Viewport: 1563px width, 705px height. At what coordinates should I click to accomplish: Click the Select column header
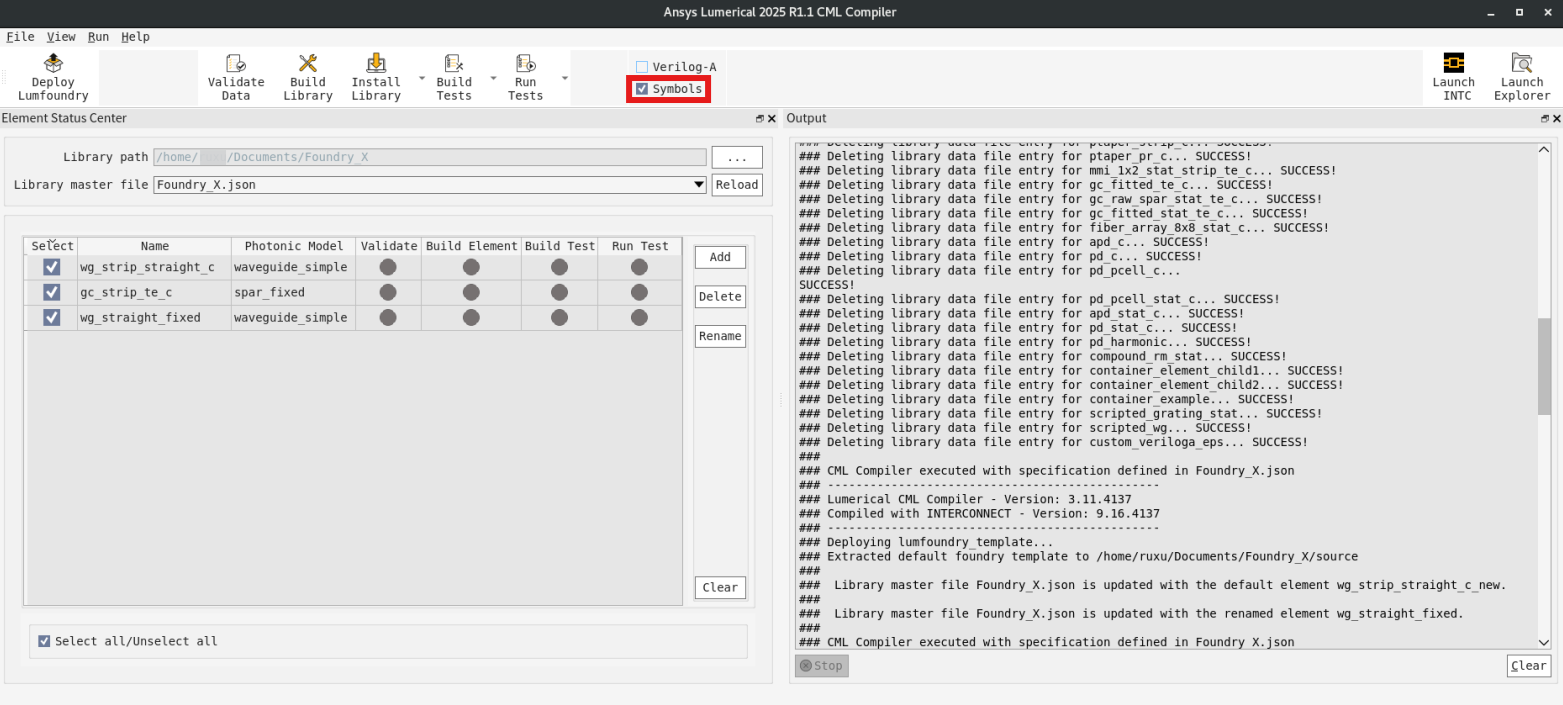click(52, 246)
